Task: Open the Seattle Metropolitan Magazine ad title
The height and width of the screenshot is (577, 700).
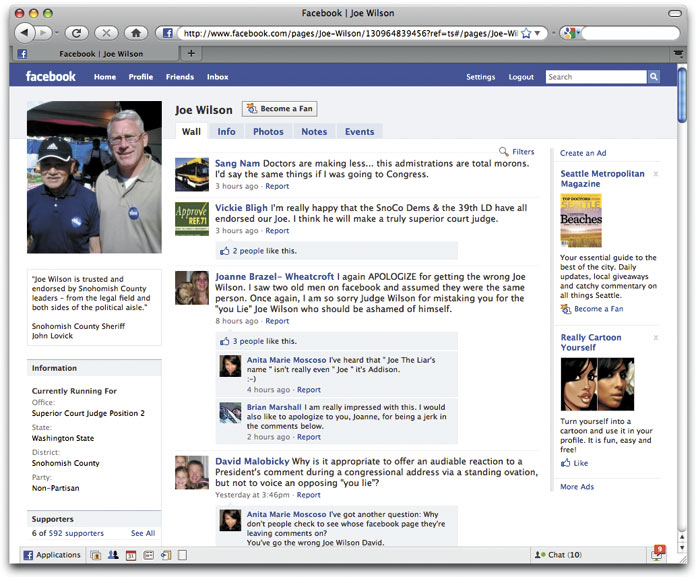Action: (602, 179)
